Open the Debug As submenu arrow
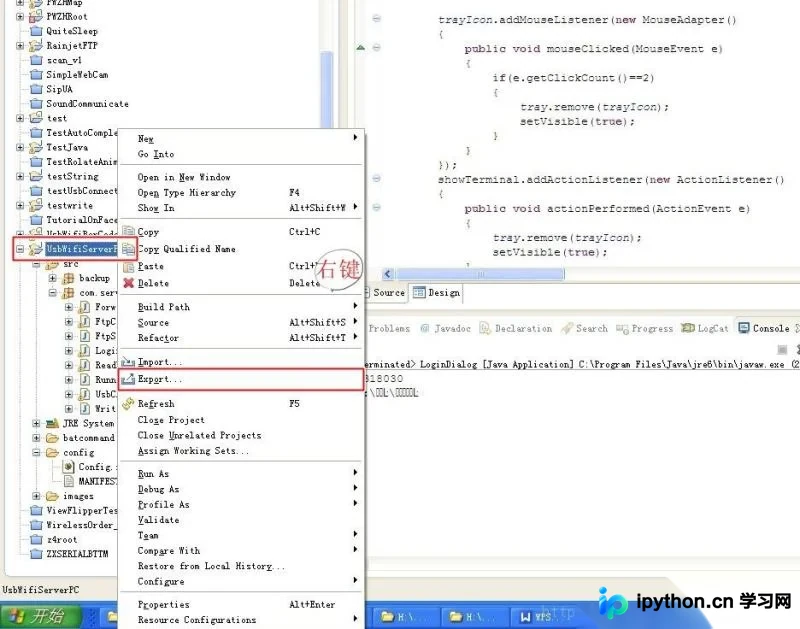 [355, 488]
